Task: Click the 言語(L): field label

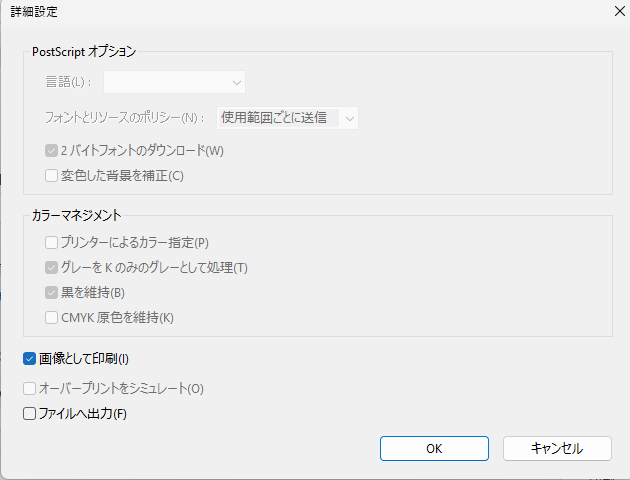Action: pos(67,82)
